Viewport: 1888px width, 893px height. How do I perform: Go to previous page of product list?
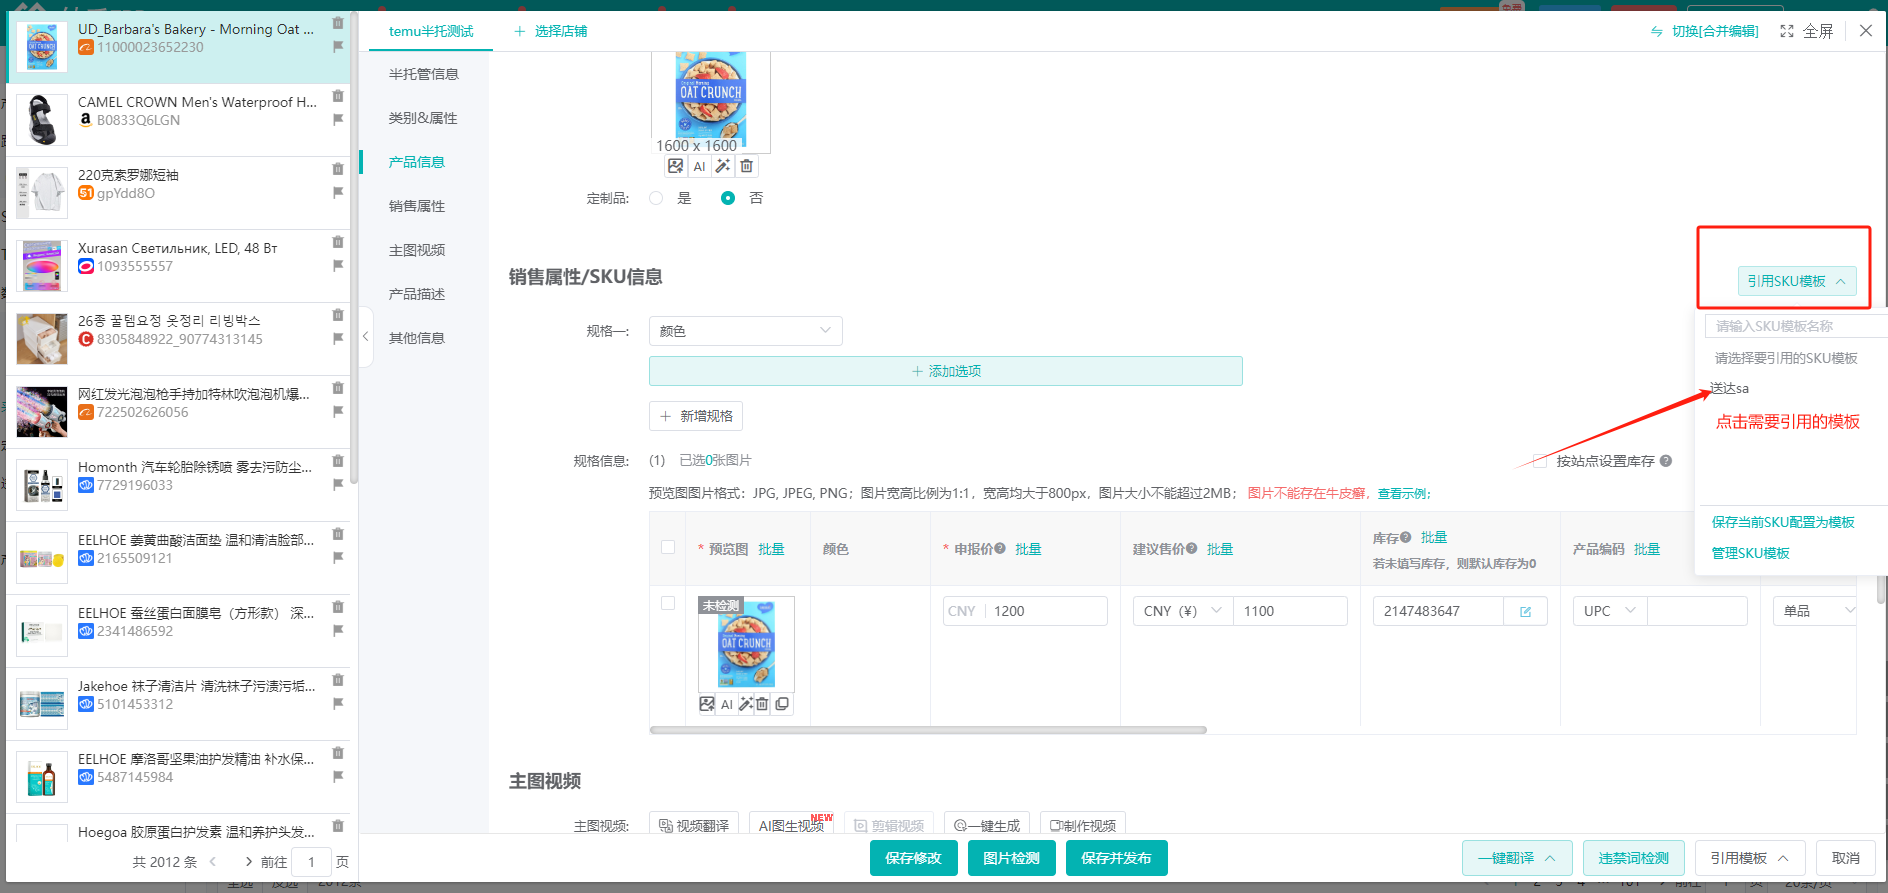213,861
